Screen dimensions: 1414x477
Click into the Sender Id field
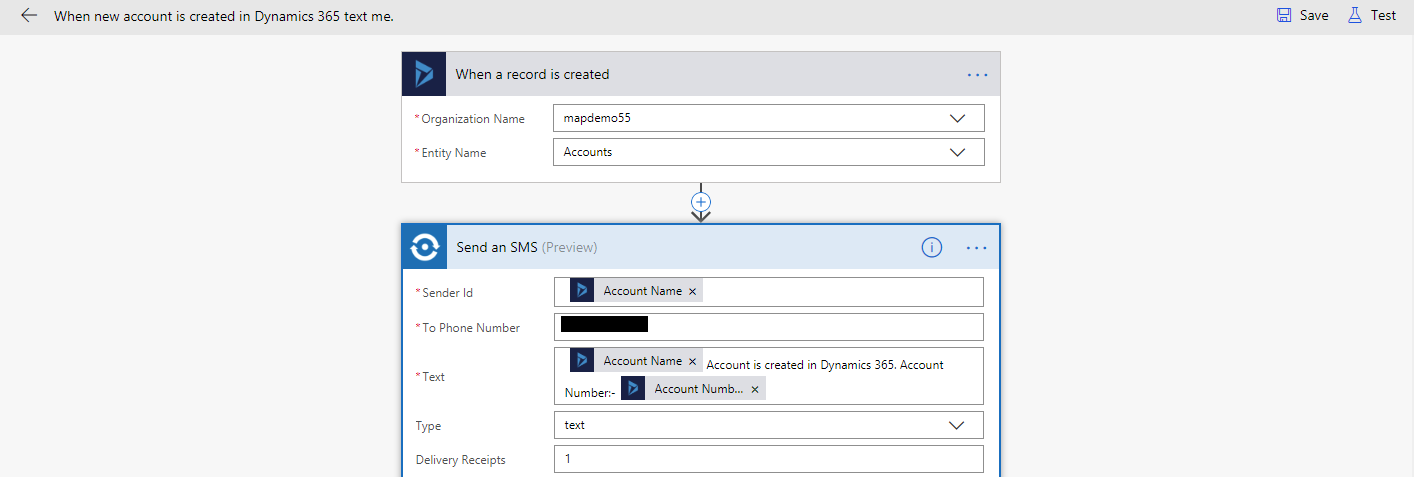[769, 292]
